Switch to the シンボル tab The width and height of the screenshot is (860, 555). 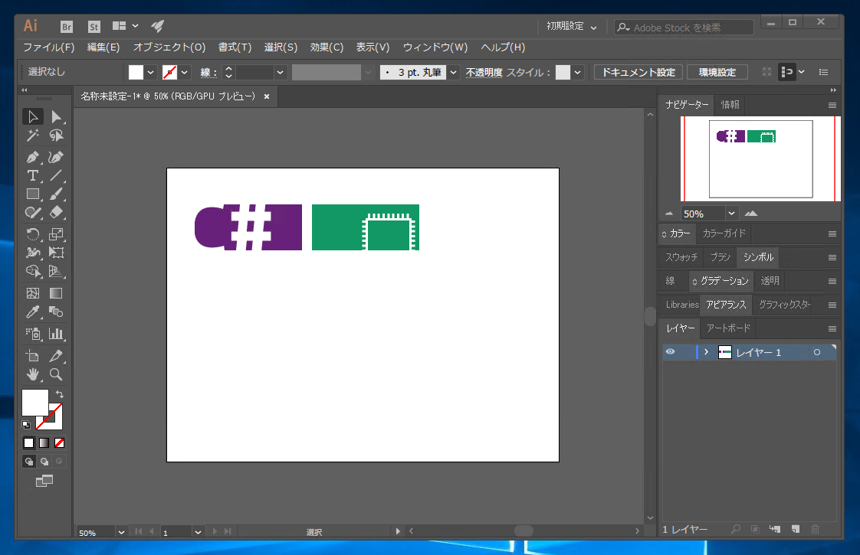(758, 257)
